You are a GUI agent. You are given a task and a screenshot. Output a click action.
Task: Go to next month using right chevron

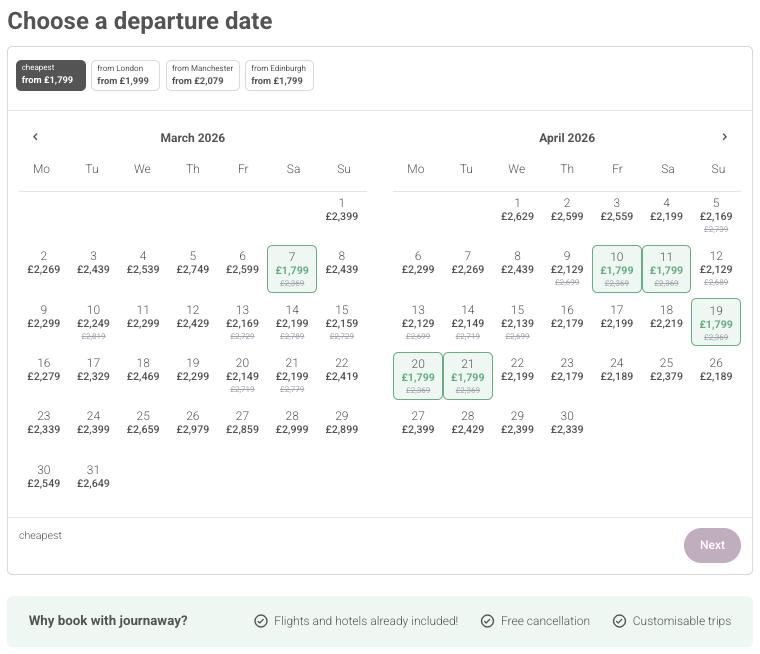(725, 137)
